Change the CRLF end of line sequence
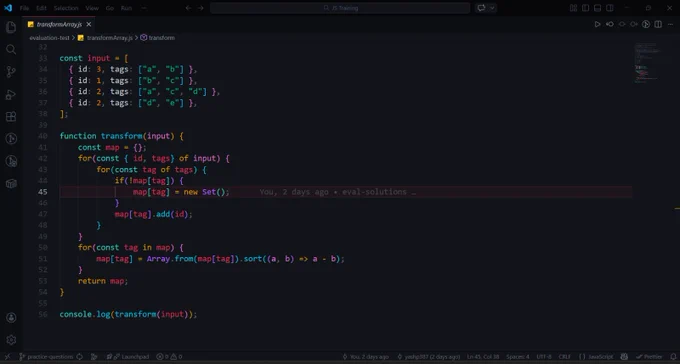This screenshot has height=364, width=680. click(565, 357)
